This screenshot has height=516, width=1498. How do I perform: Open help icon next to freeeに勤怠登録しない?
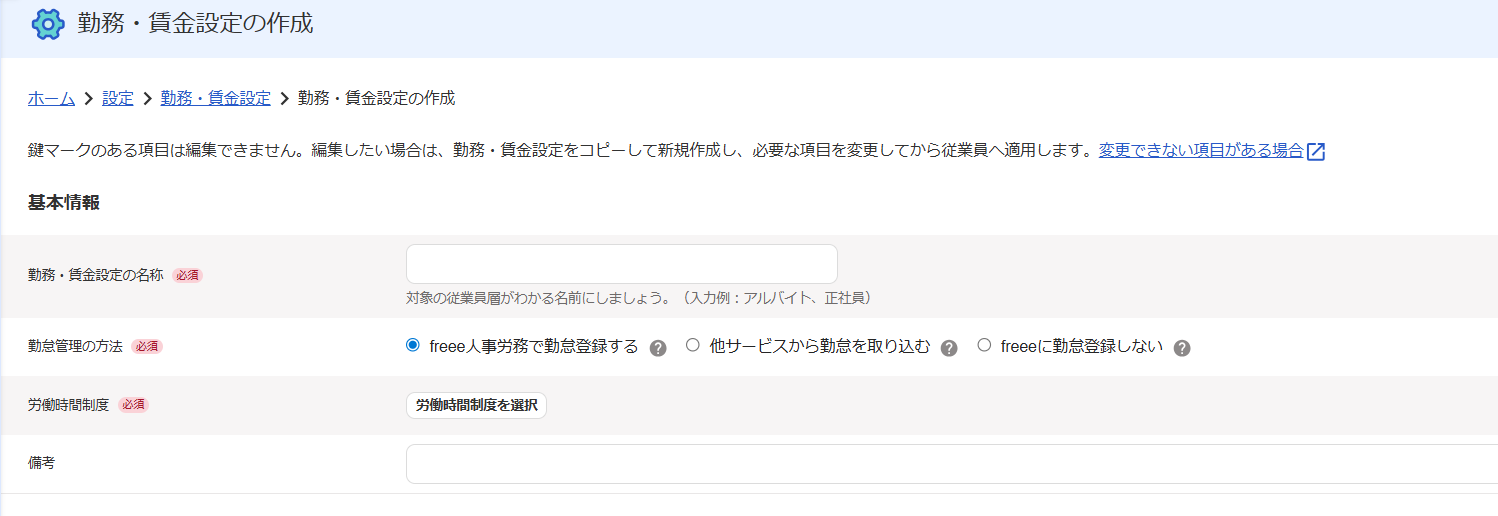coord(1182,348)
